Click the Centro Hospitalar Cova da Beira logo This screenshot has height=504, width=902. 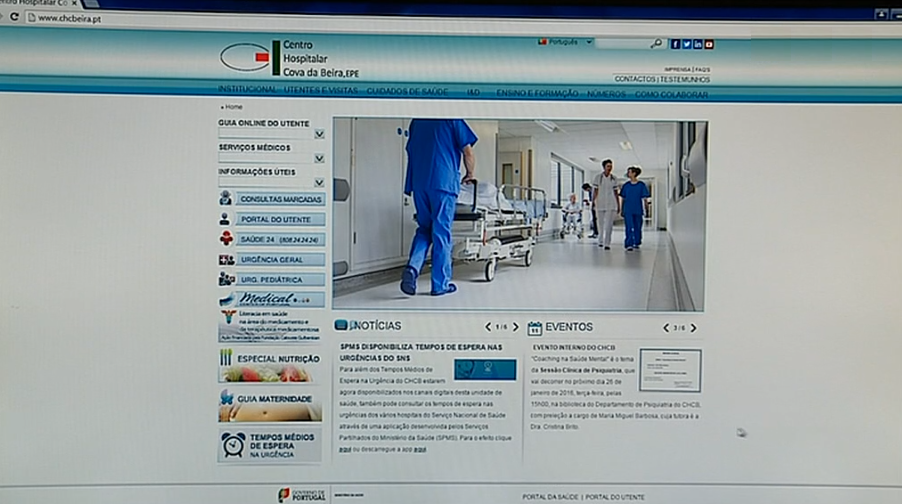point(289,59)
